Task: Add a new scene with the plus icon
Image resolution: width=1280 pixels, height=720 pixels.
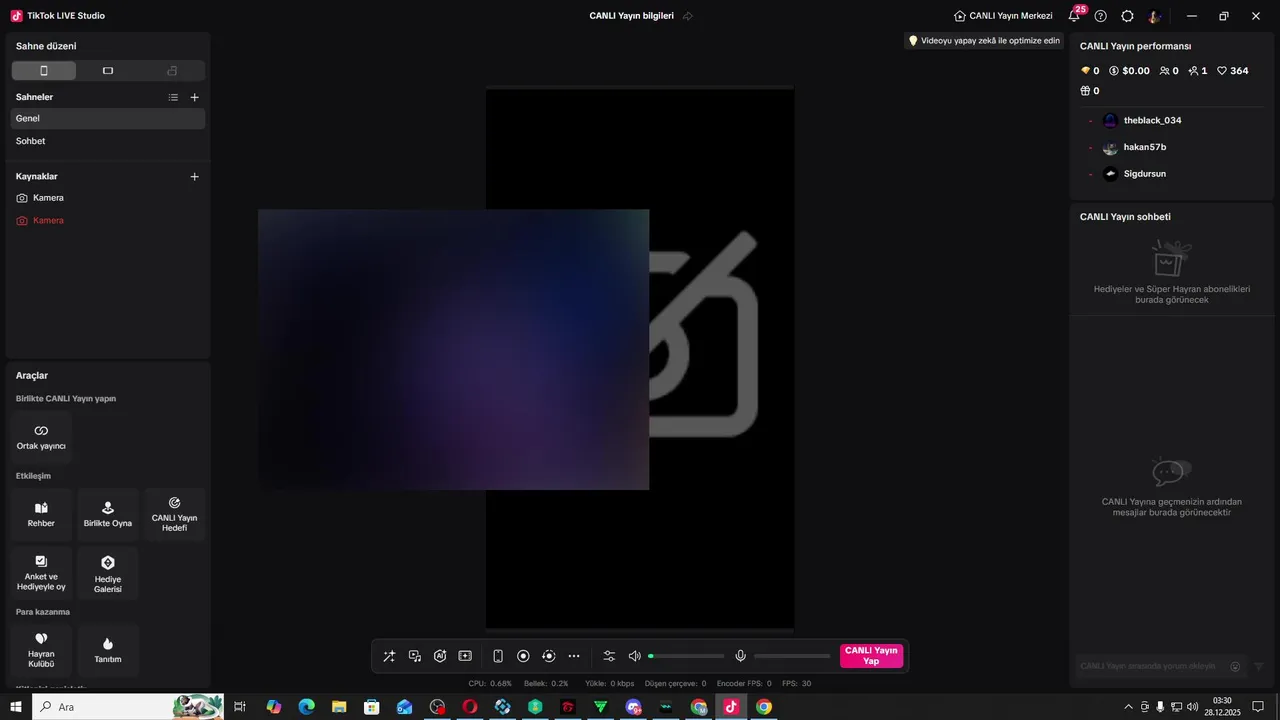Action: 195,97
